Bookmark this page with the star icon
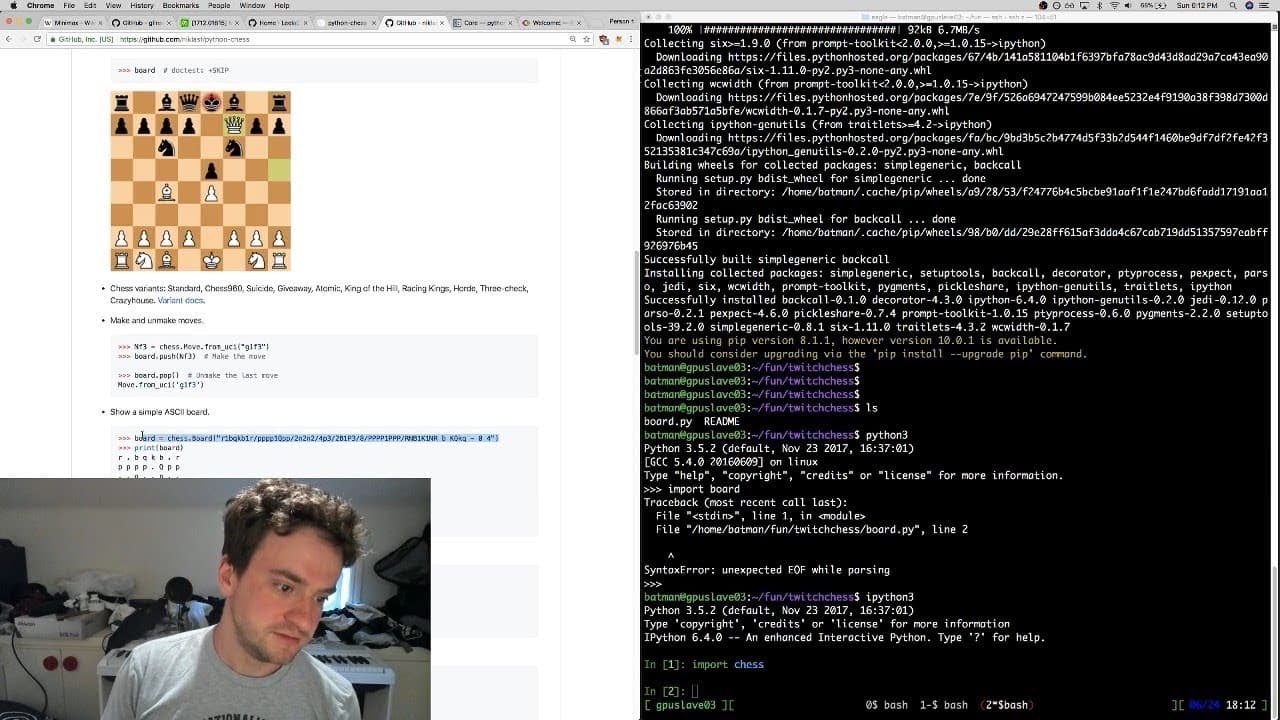 click(x=585, y=39)
